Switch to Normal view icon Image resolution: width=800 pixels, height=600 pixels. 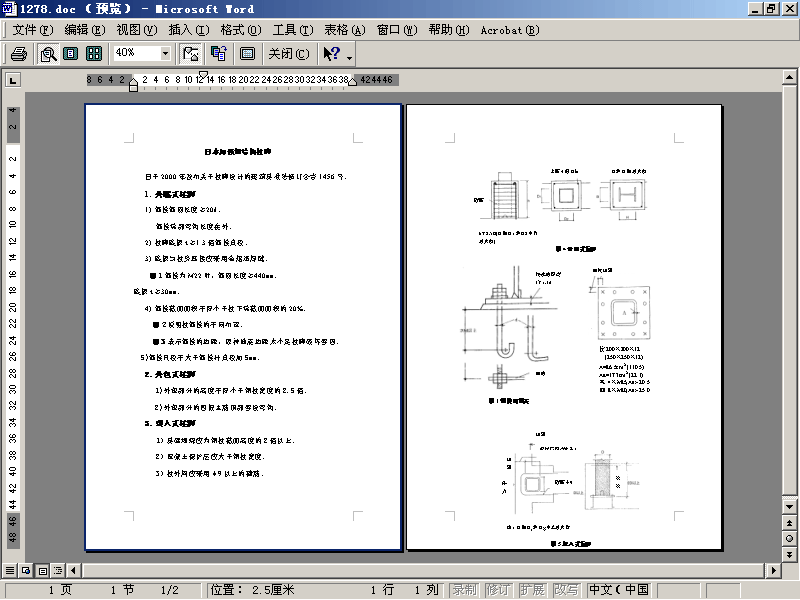(10, 570)
